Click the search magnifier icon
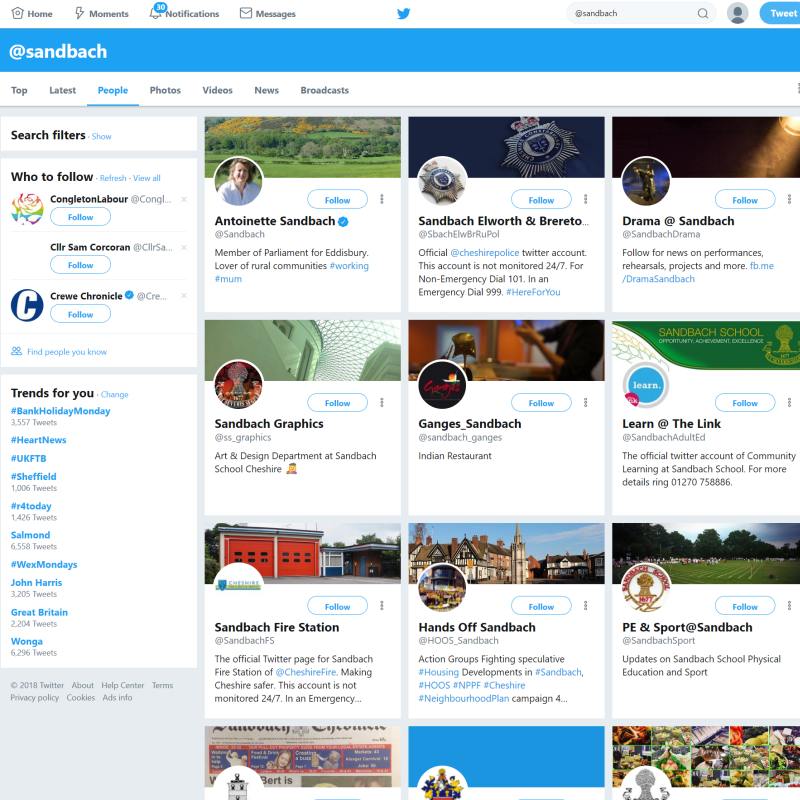This screenshot has height=800, width=800. coord(703,13)
